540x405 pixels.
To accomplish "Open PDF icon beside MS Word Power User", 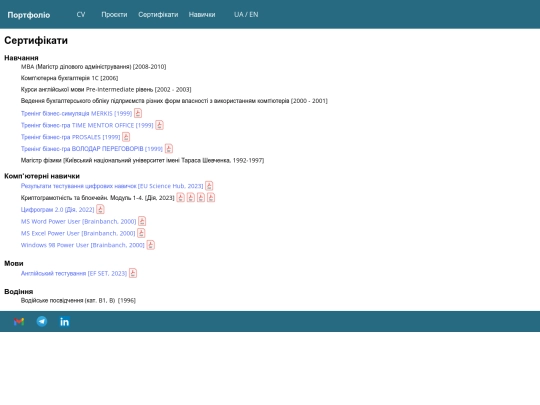I will tap(142, 221).
